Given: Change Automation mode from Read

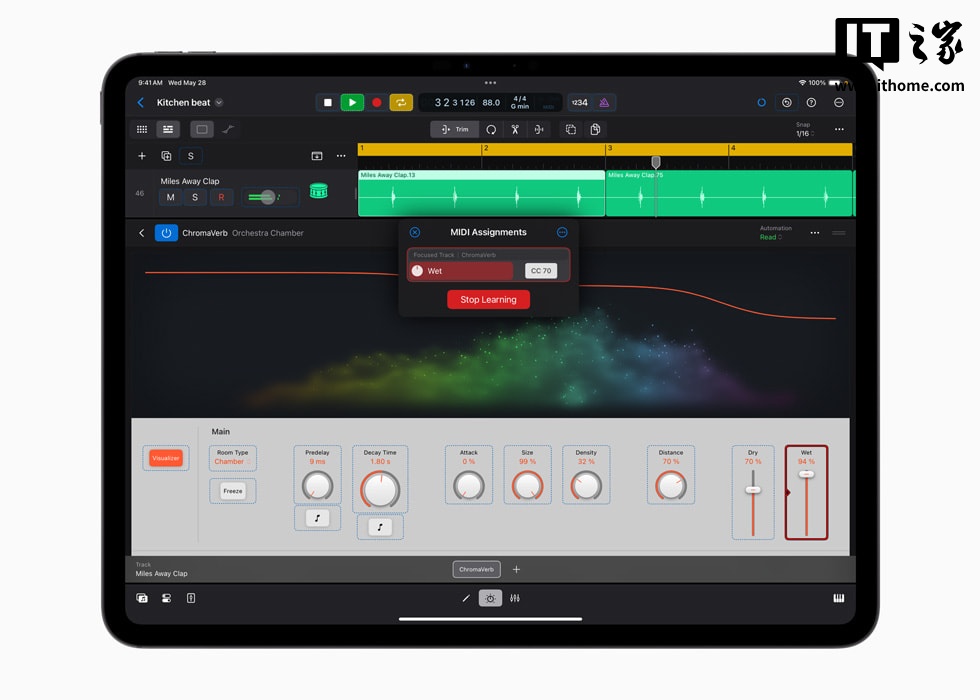Looking at the screenshot, I should tap(771, 237).
